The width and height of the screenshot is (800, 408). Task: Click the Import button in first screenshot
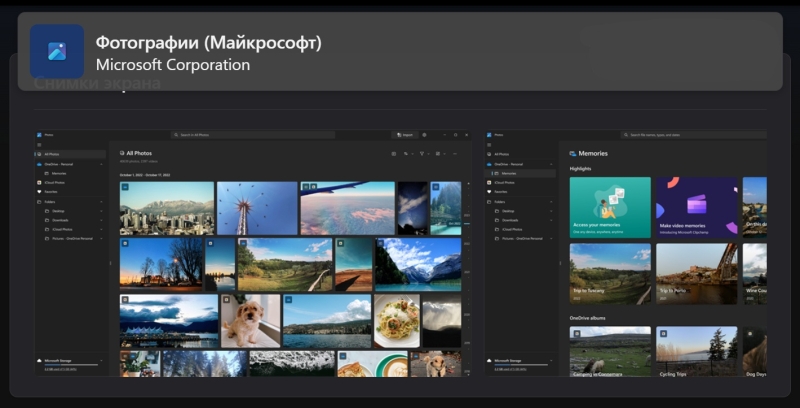point(404,134)
